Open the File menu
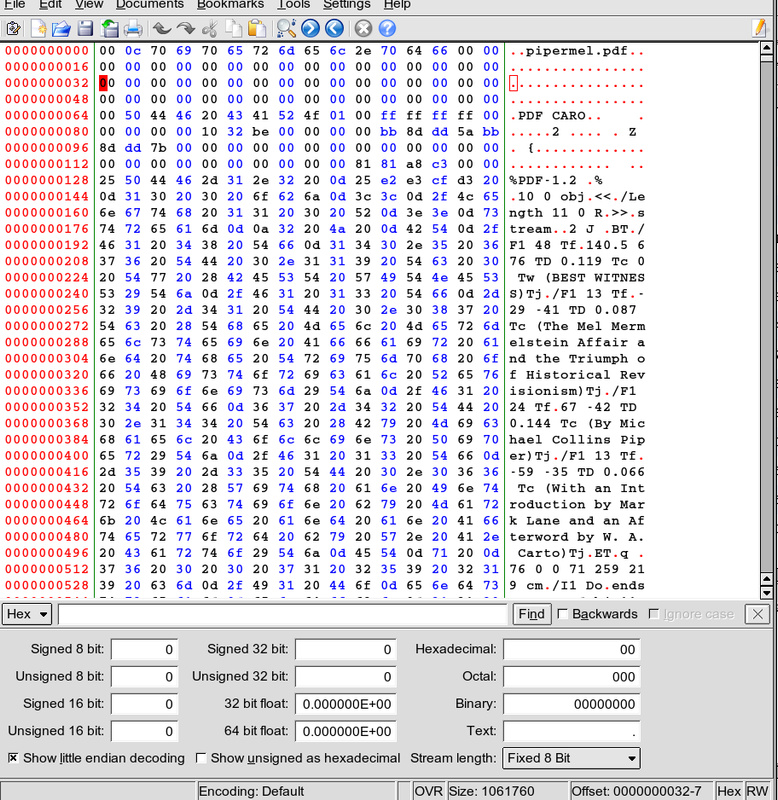This screenshot has width=778, height=800. coord(15,4)
